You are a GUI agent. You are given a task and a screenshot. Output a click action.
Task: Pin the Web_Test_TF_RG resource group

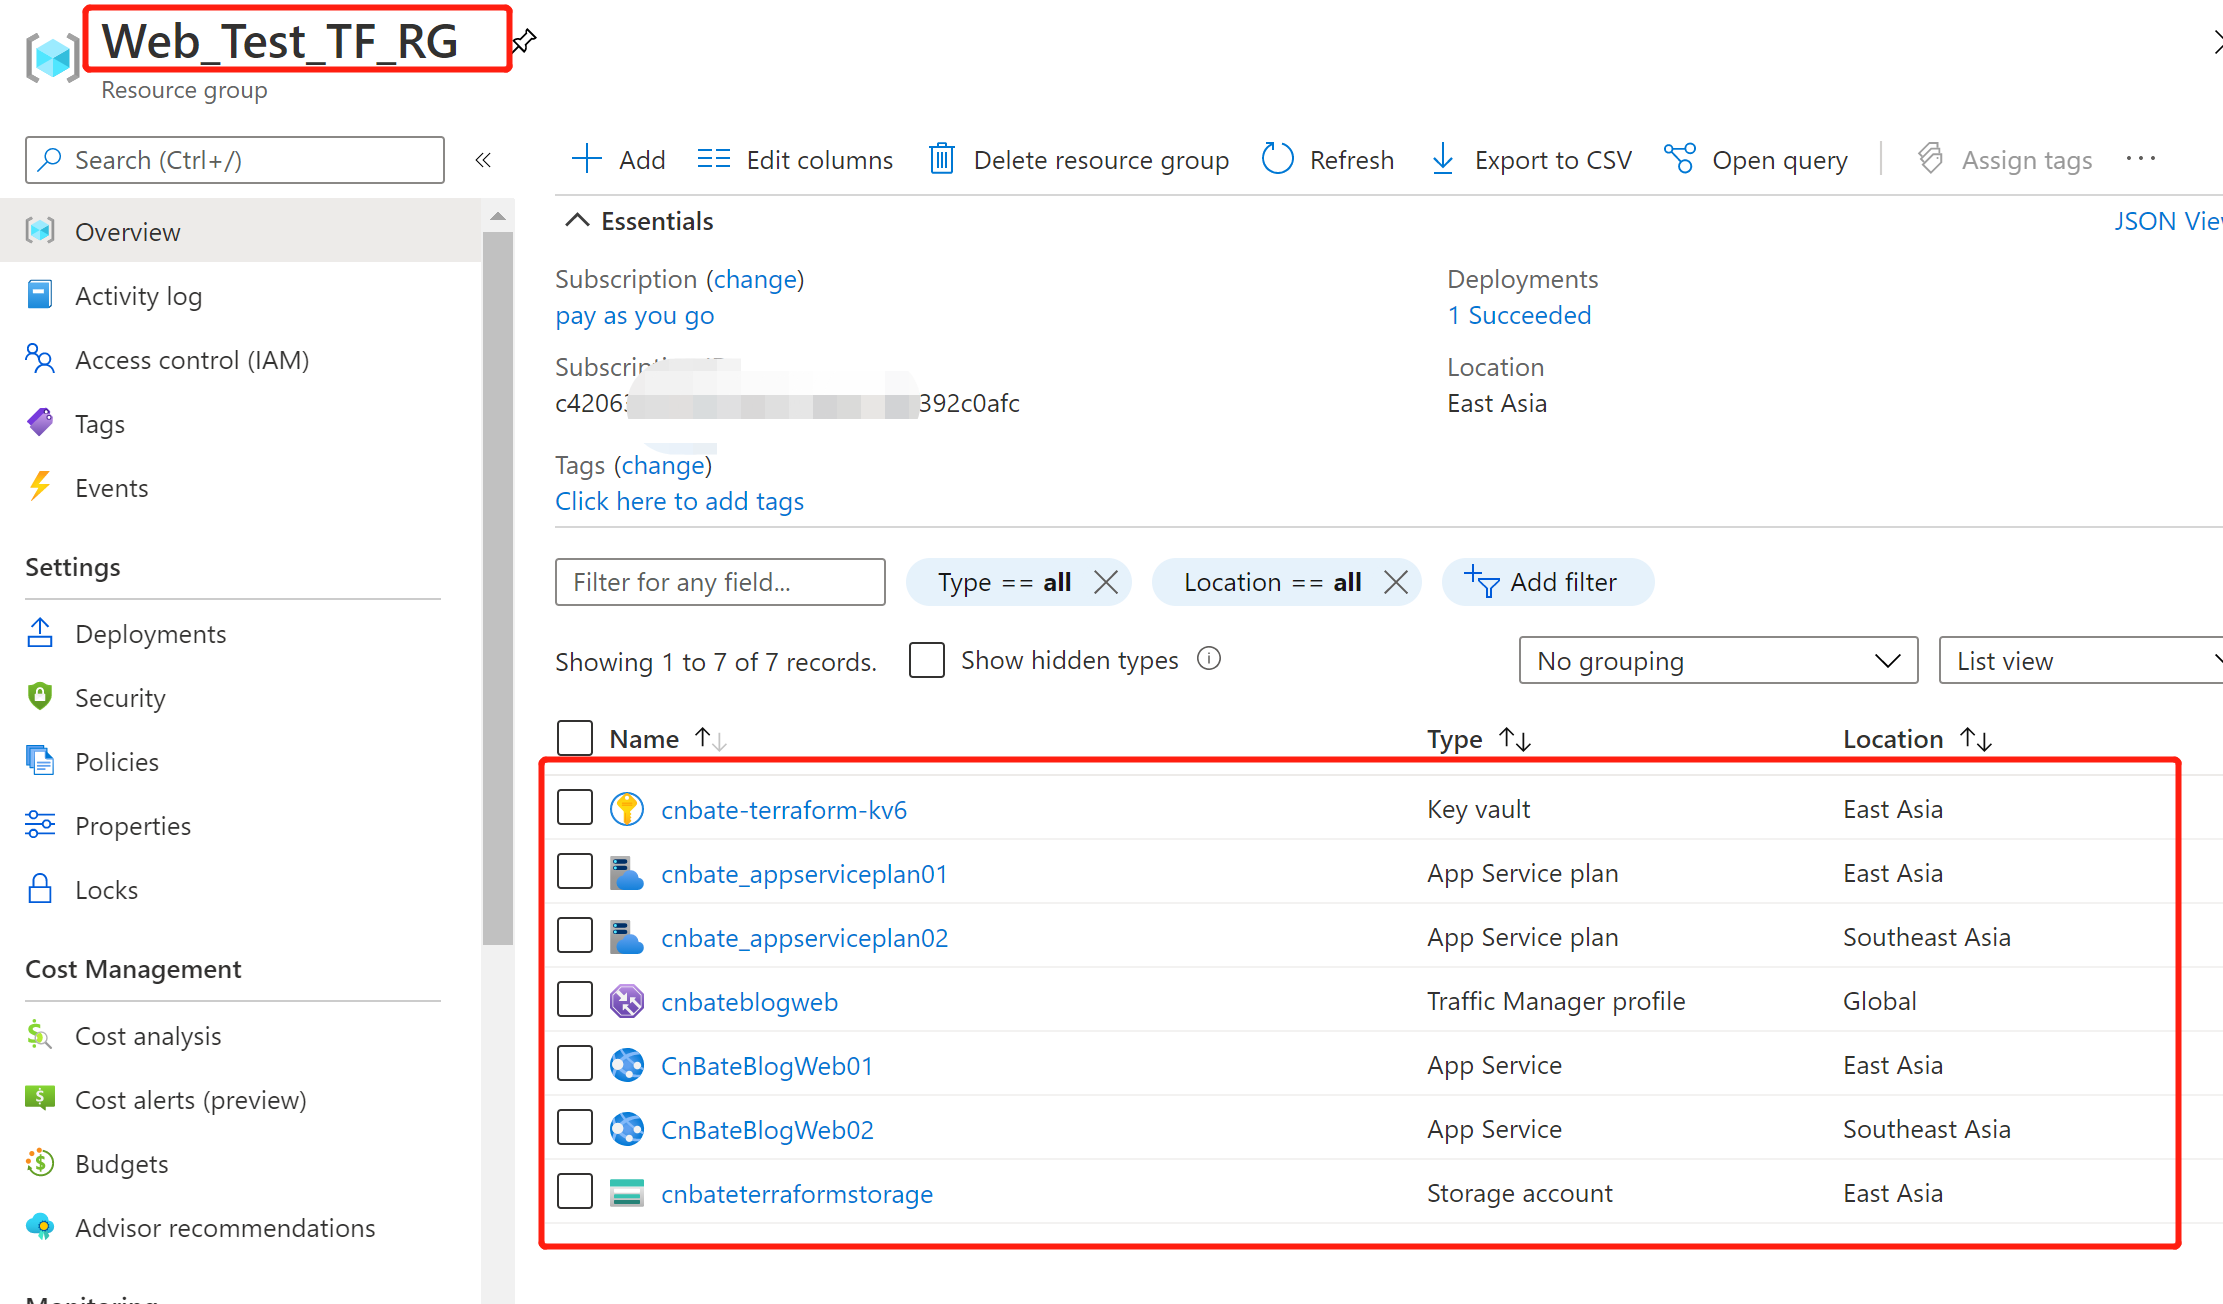coord(524,41)
